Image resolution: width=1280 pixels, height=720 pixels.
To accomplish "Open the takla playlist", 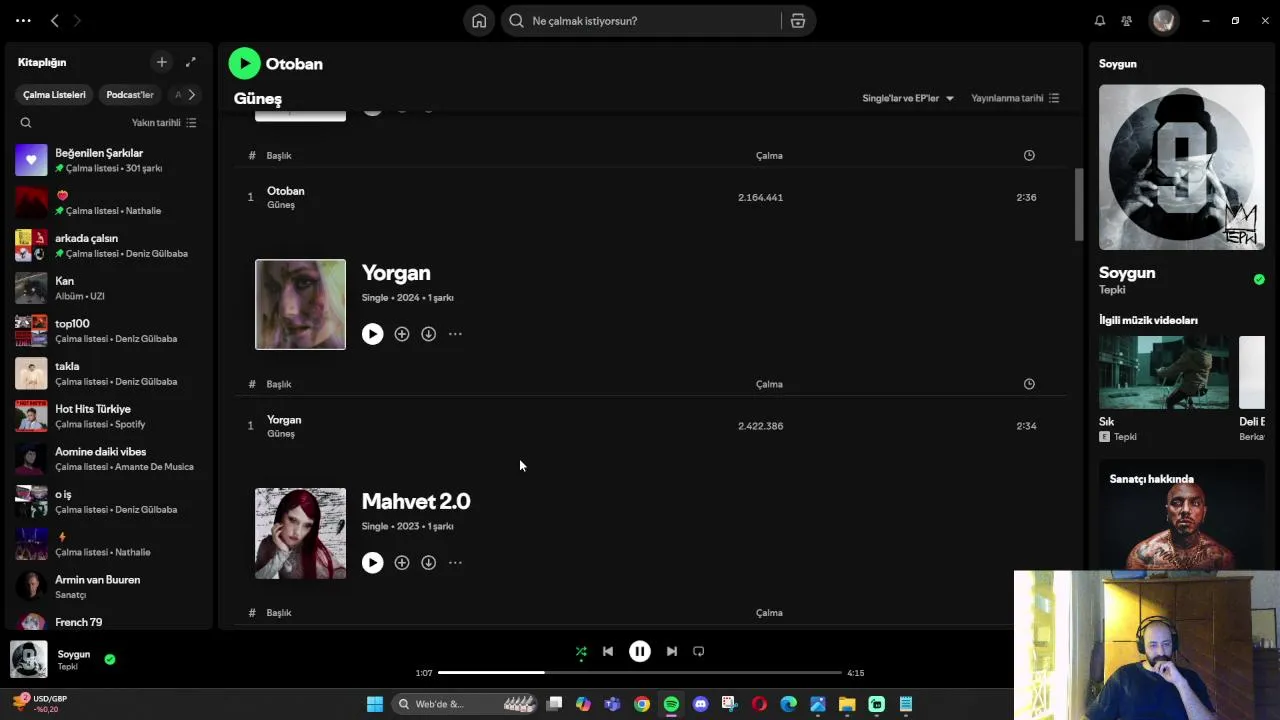I will 109,373.
